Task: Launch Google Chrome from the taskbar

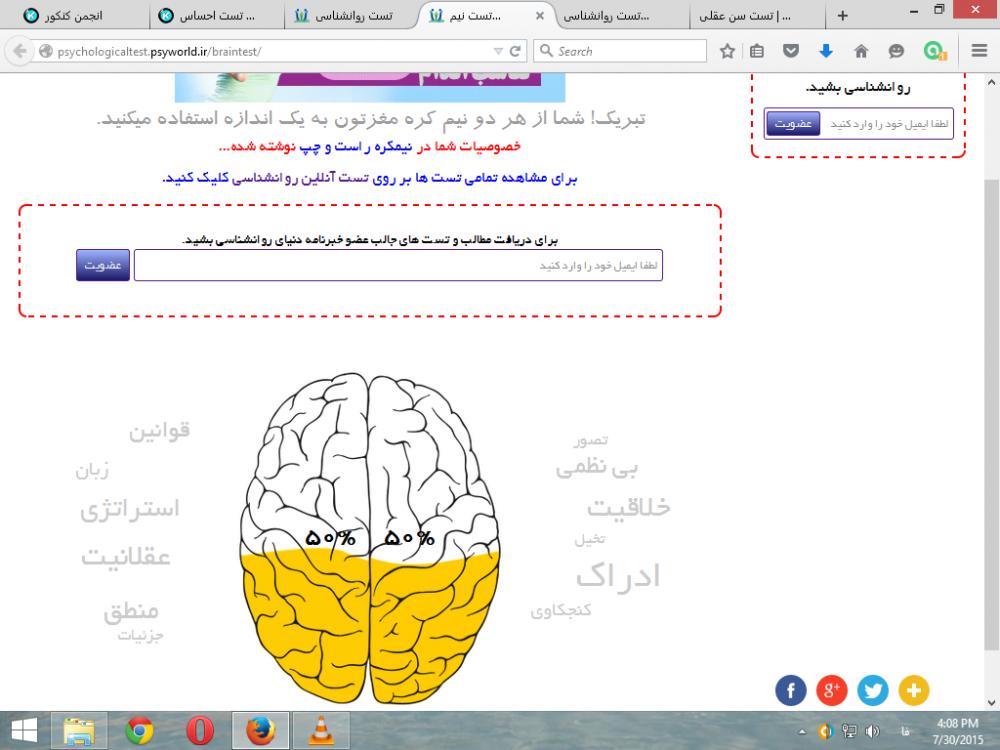Action: click(x=139, y=730)
